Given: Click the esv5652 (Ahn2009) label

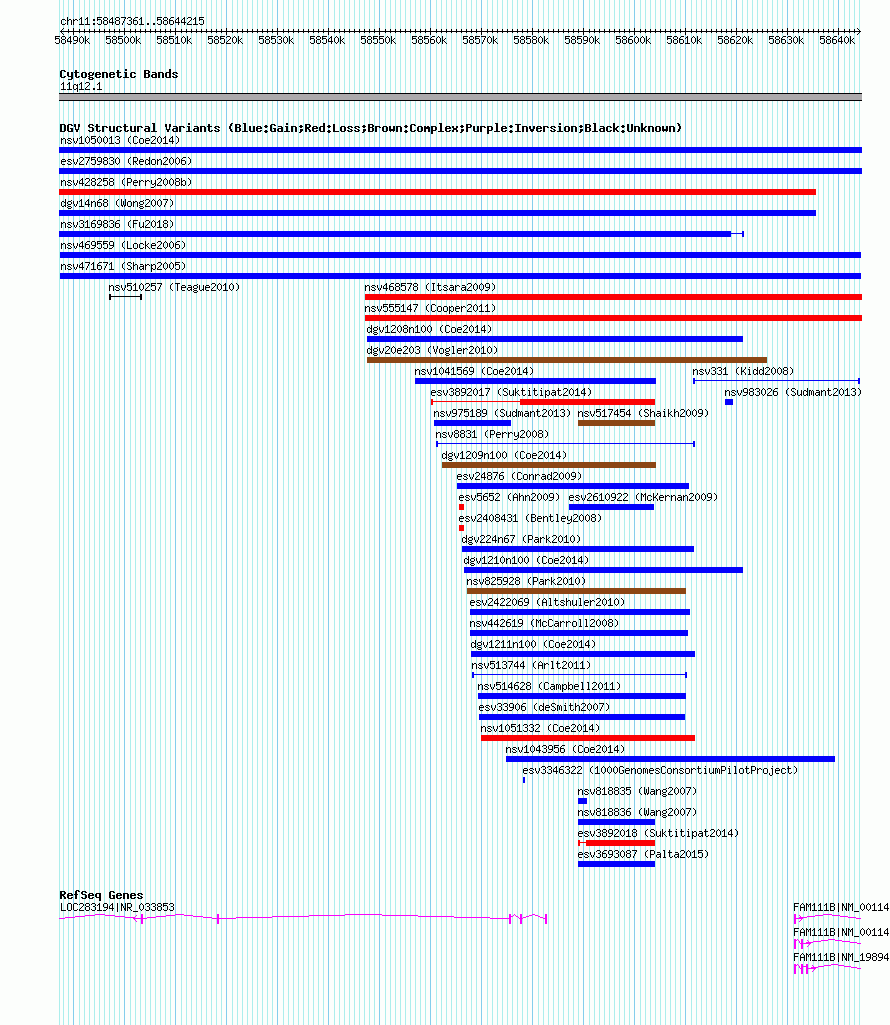Looking at the screenshot, I should click(509, 497).
